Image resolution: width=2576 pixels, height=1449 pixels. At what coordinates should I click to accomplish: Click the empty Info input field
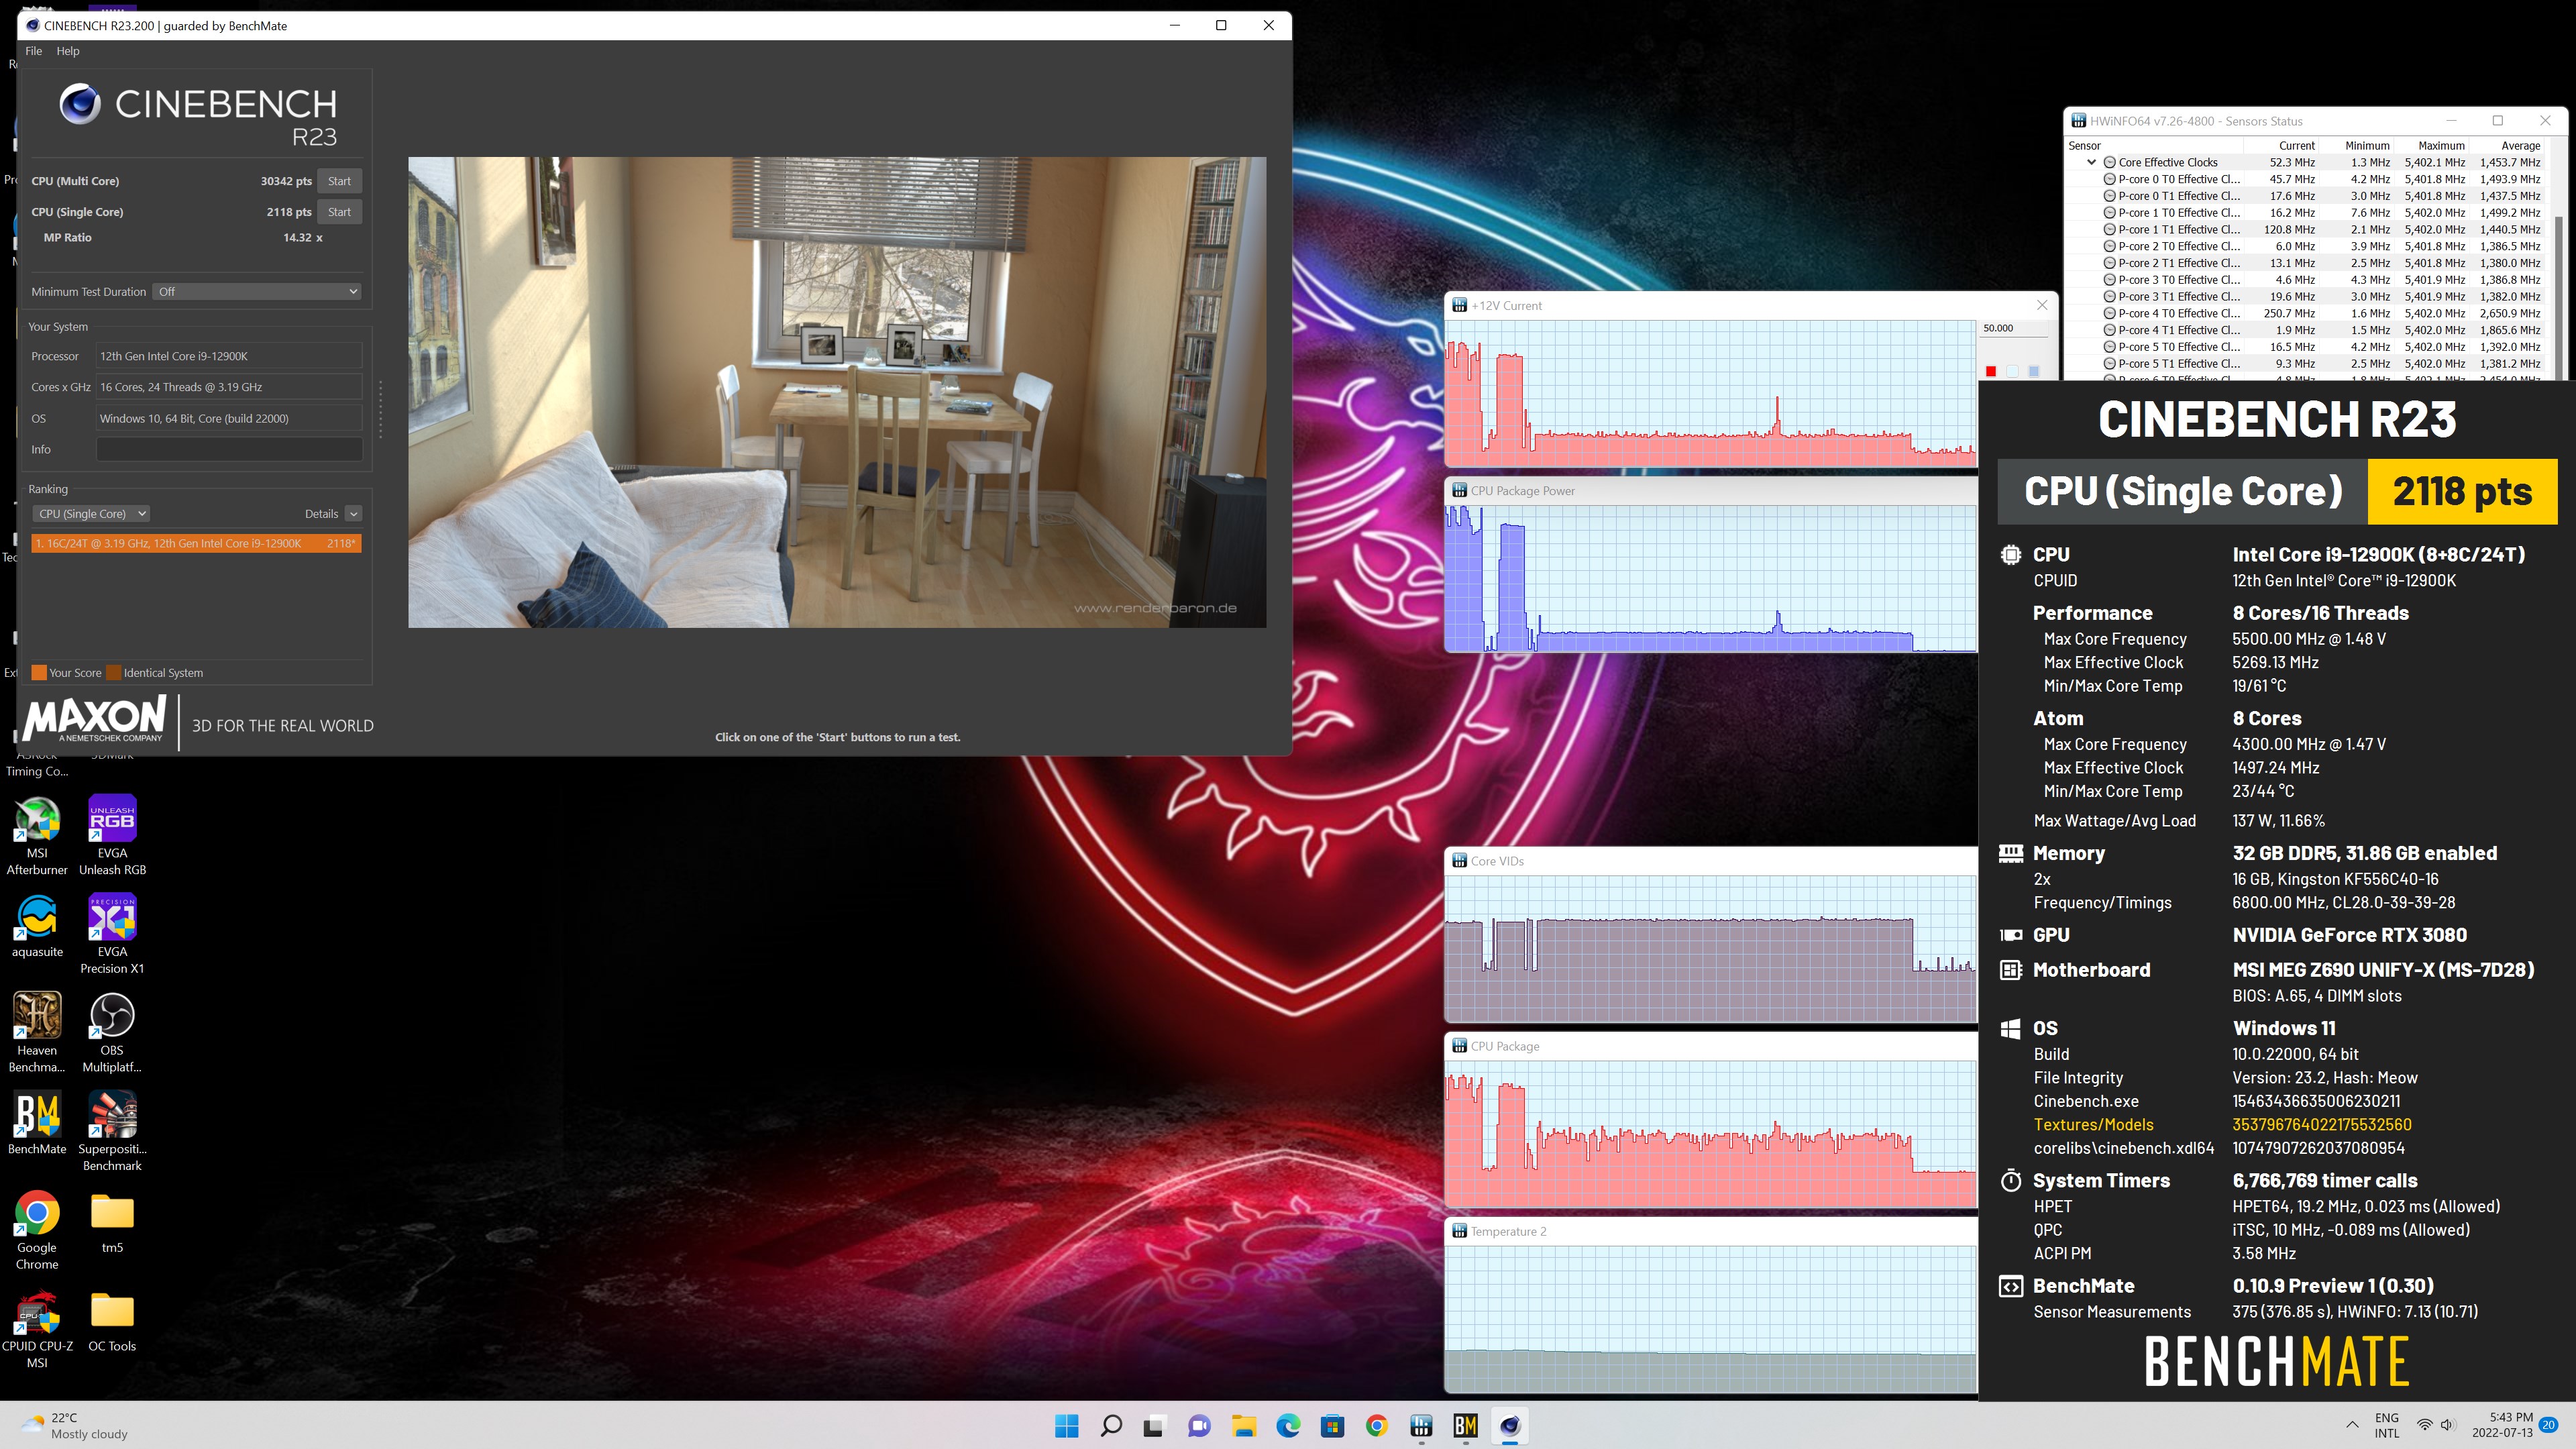tap(229, 449)
